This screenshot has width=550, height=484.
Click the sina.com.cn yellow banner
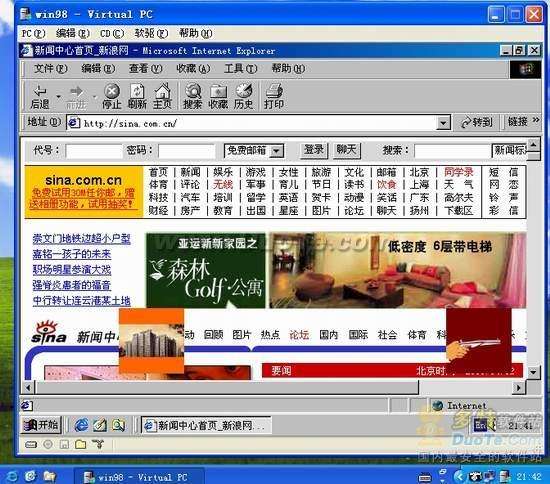pos(83,192)
